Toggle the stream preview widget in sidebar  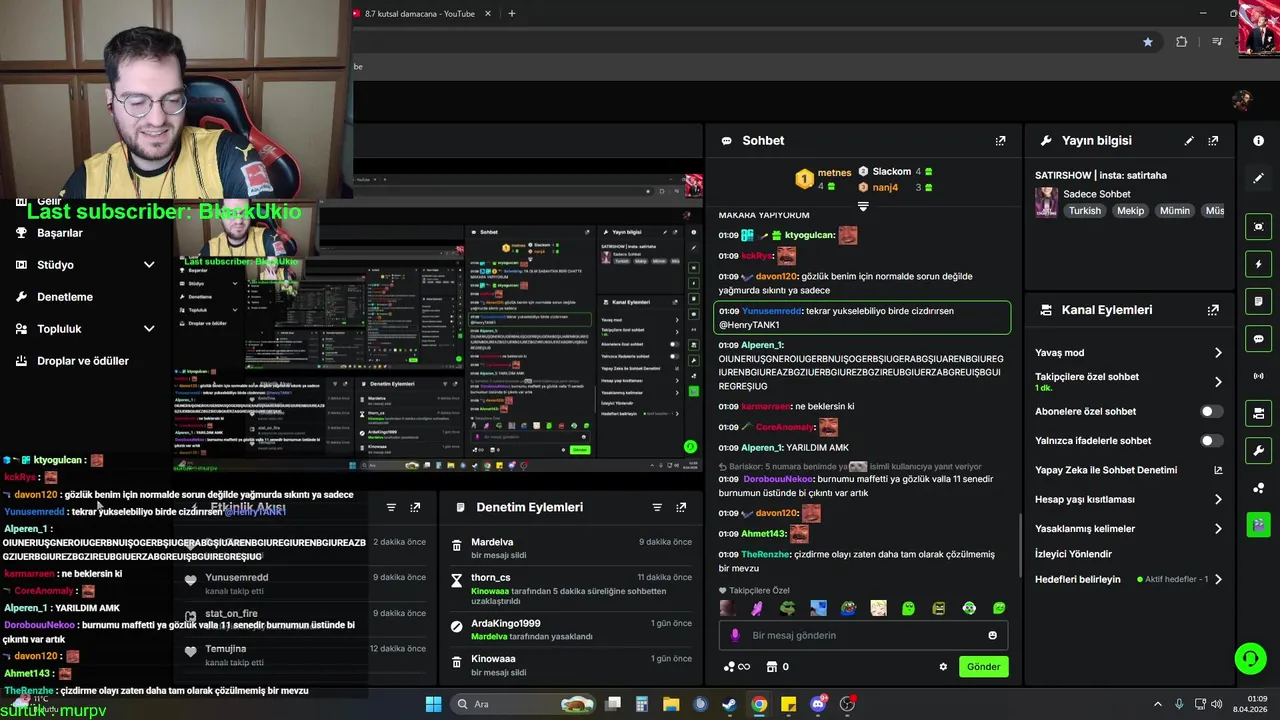point(1258,227)
